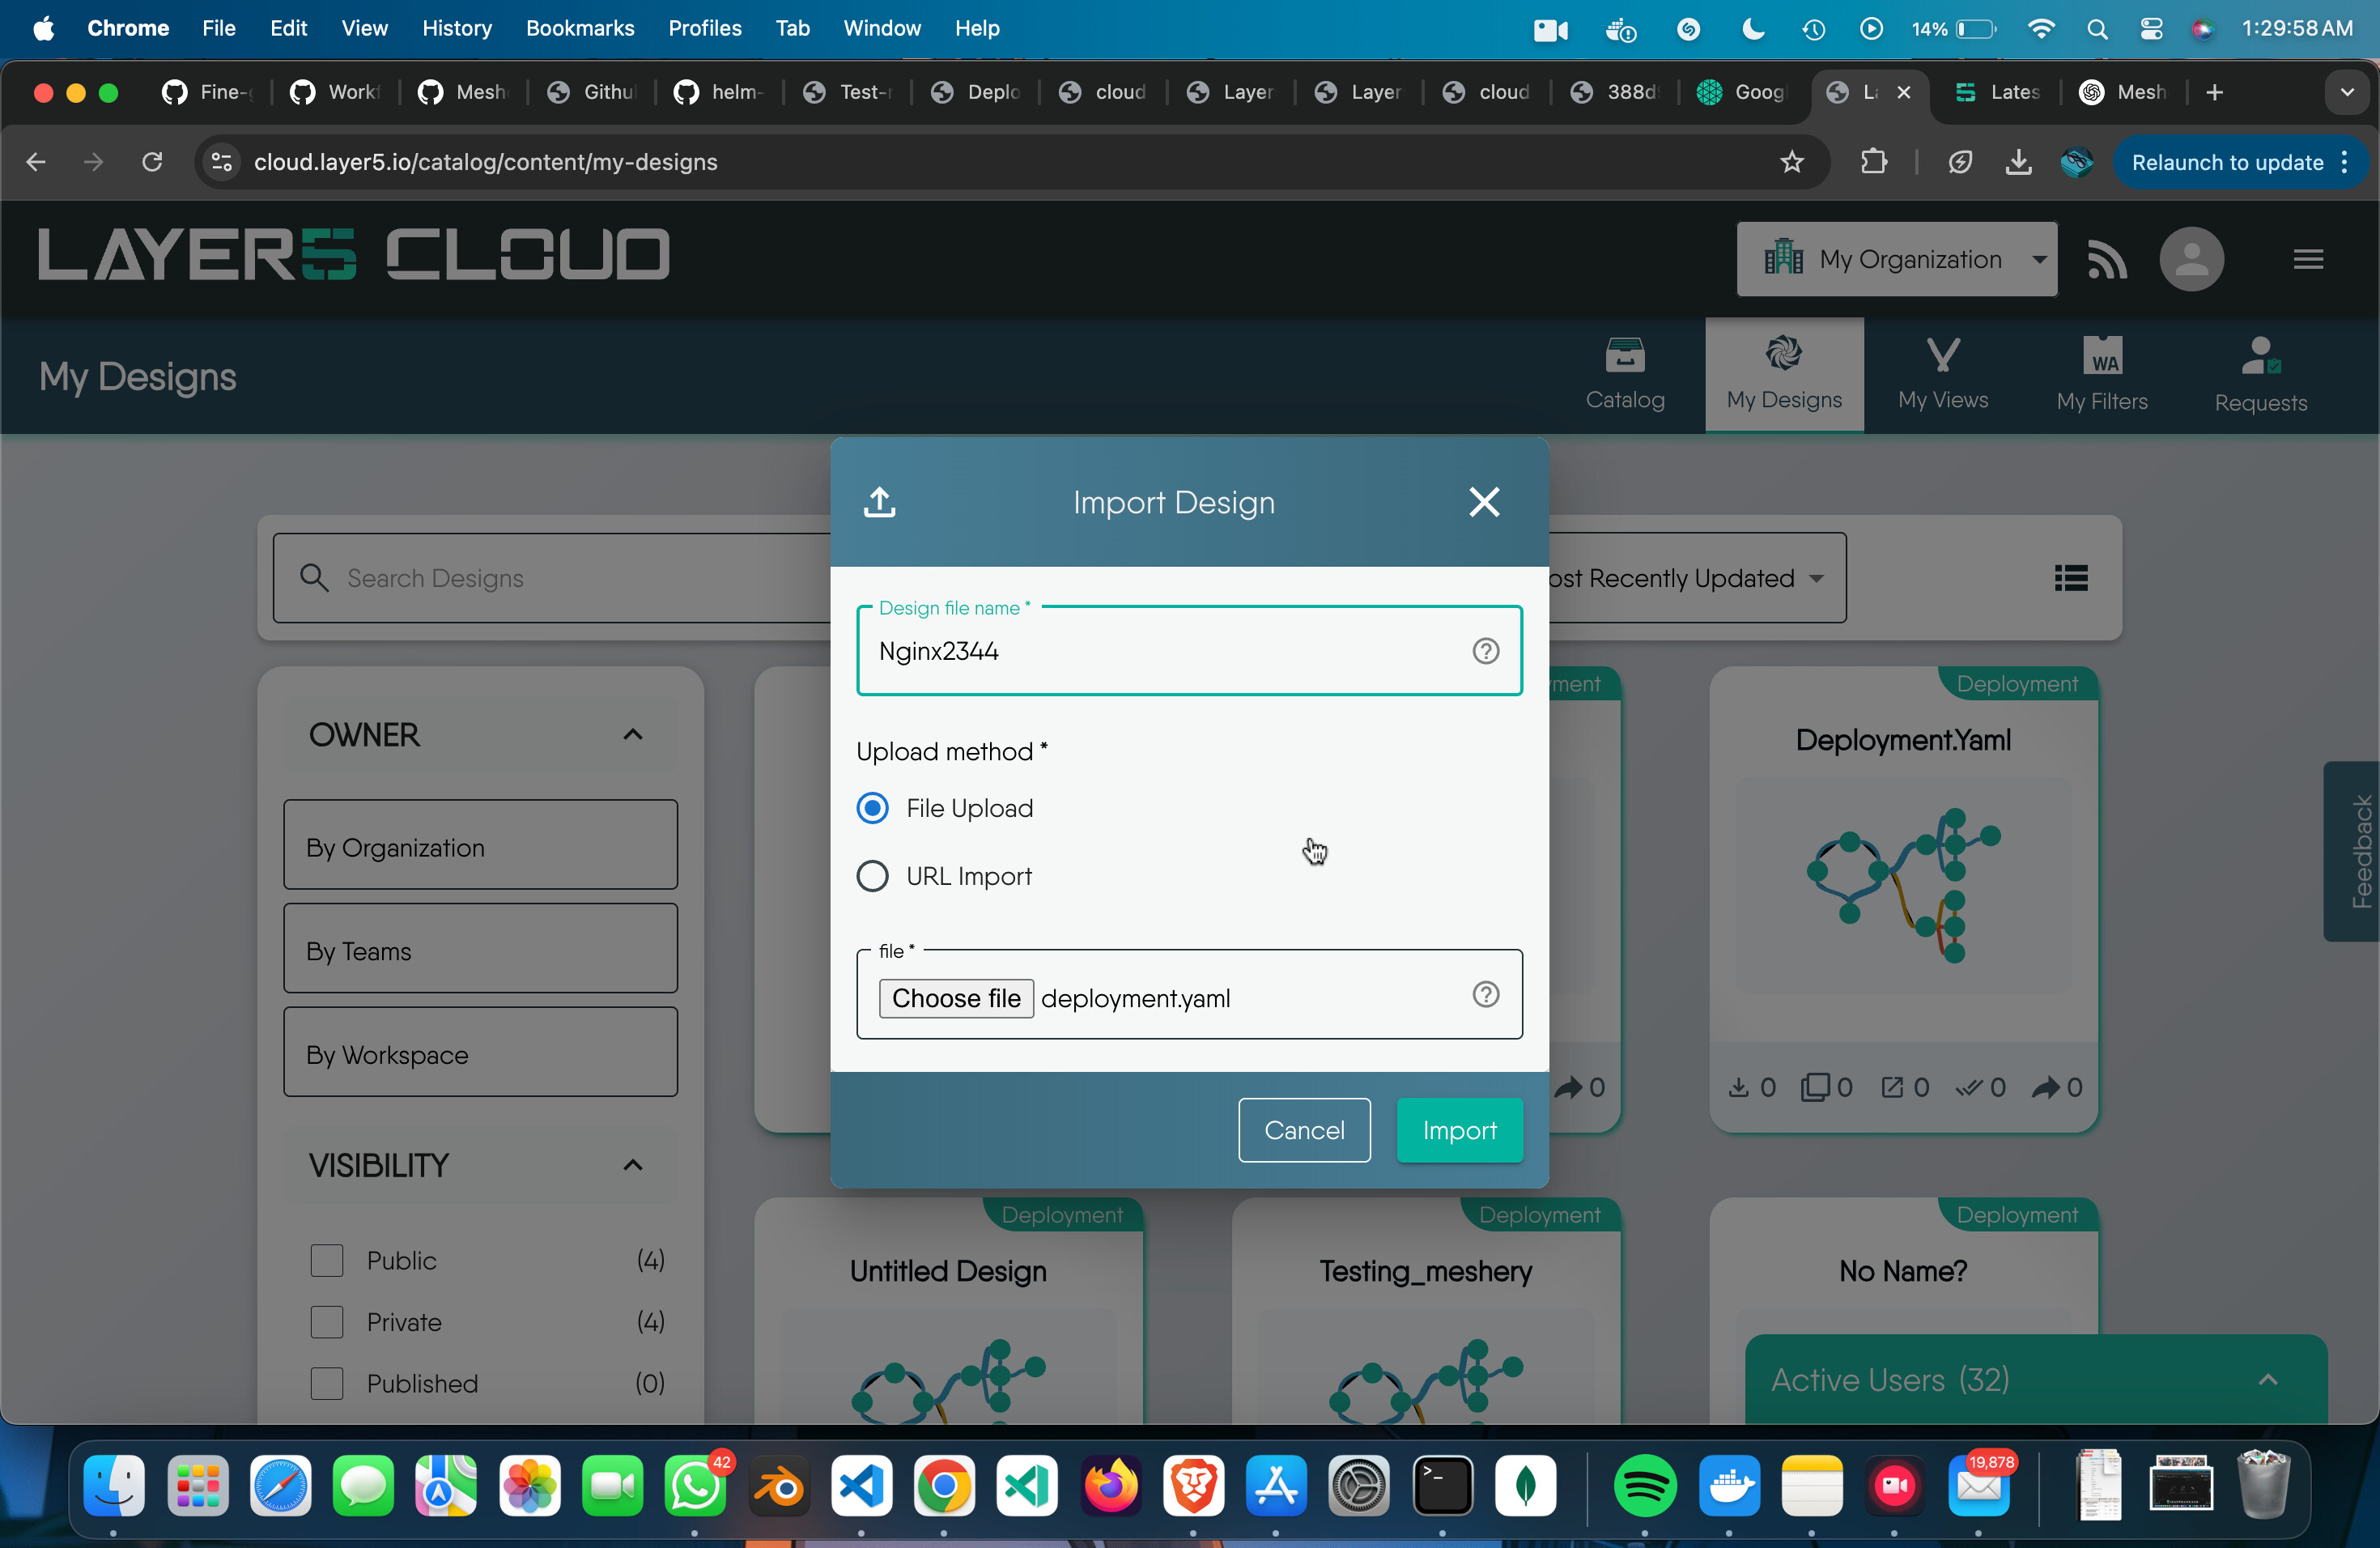The width and height of the screenshot is (2380, 1548).
Task: Click the help icon in Design file name field
Action: point(1485,651)
